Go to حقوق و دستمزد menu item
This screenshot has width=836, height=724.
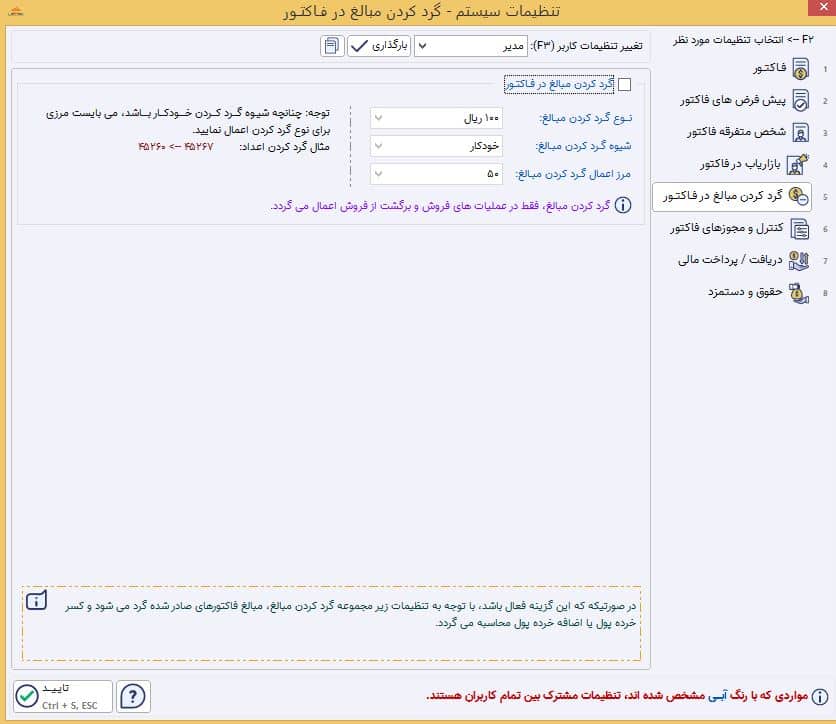(759, 293)
